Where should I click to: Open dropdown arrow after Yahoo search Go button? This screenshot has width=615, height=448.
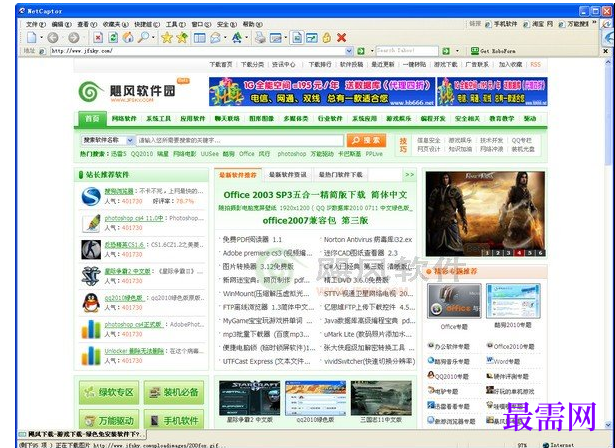[x=457, y=51]
